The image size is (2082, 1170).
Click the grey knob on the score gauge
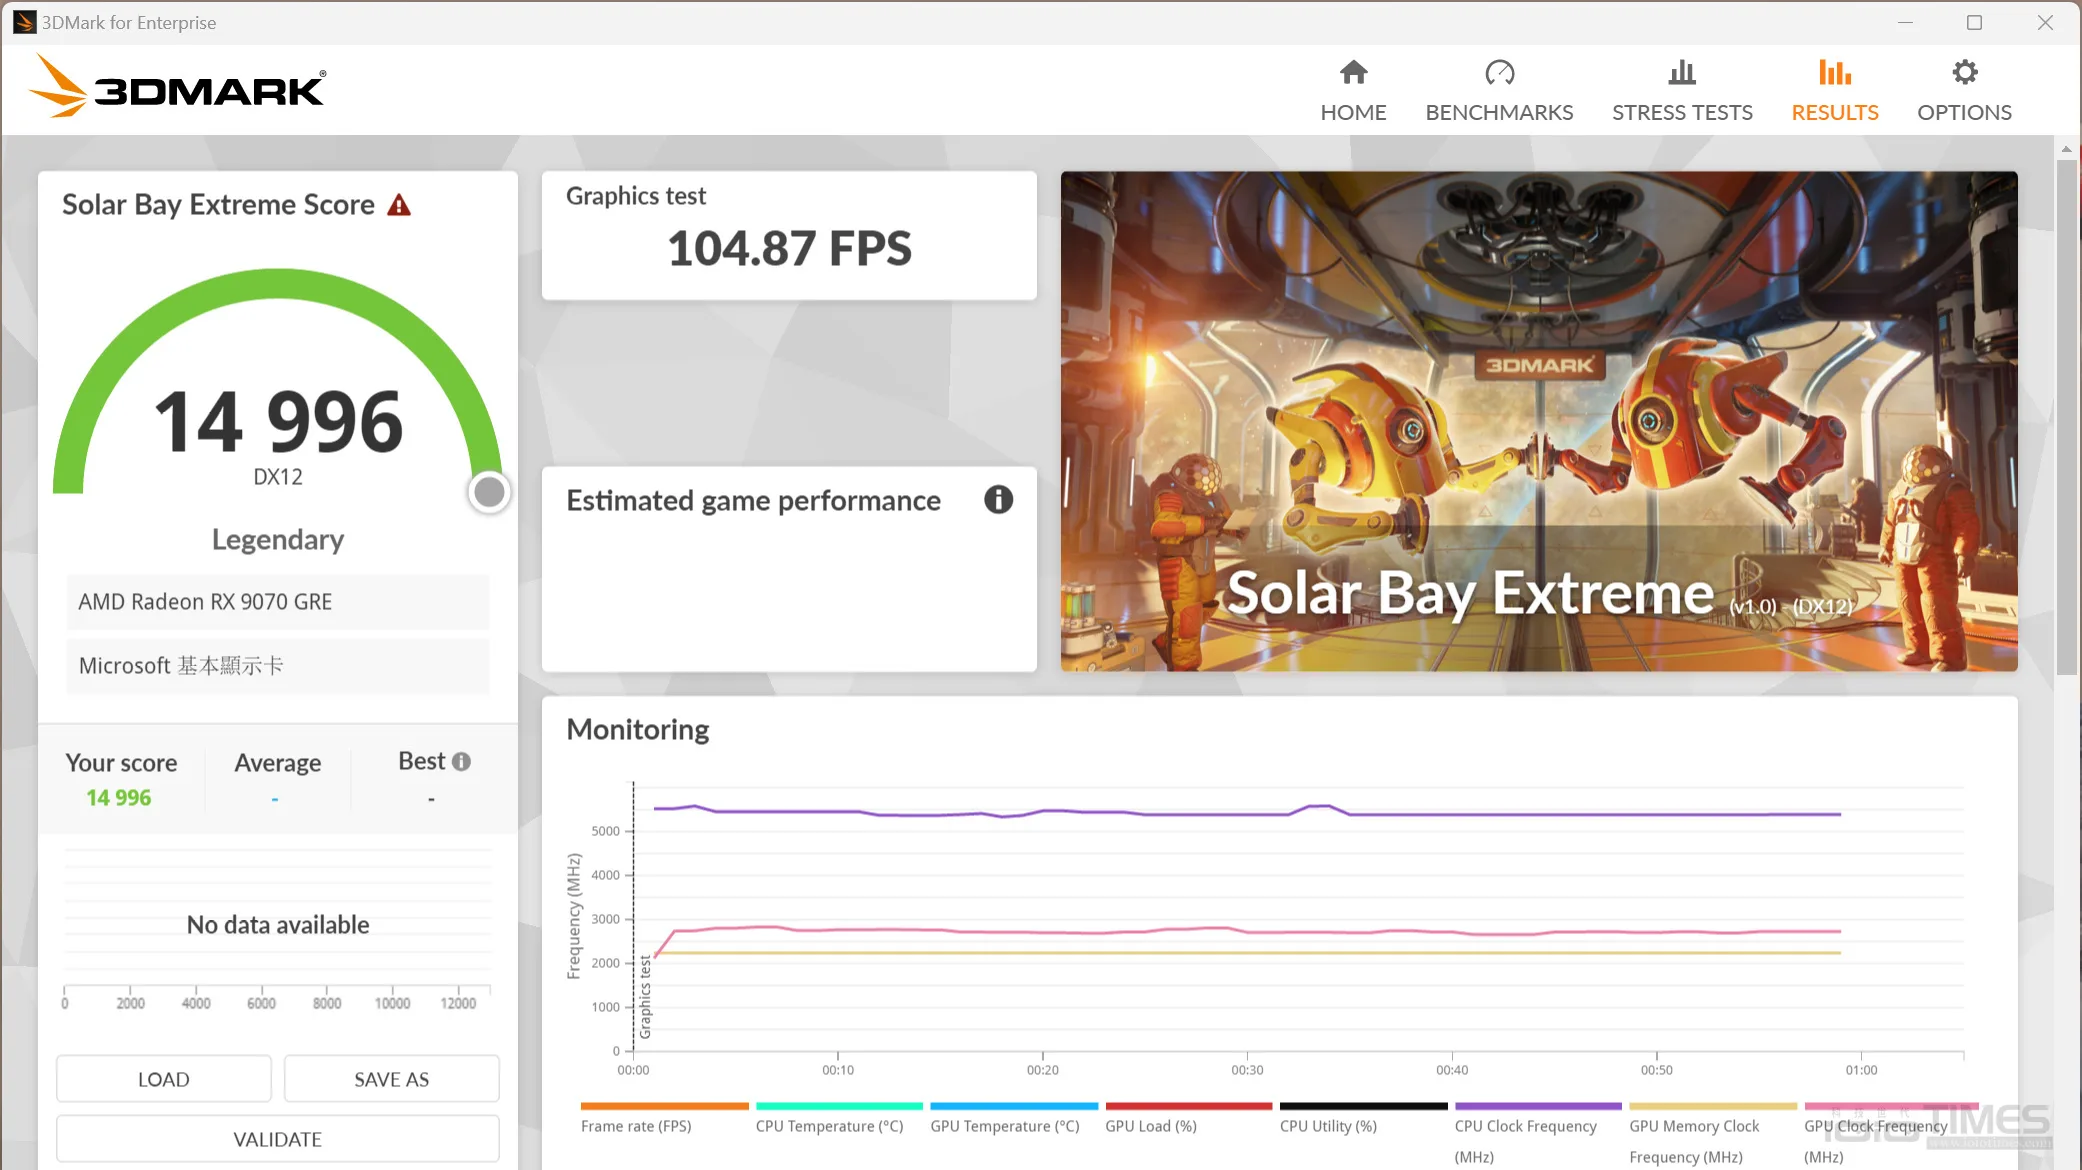point(489,492)
